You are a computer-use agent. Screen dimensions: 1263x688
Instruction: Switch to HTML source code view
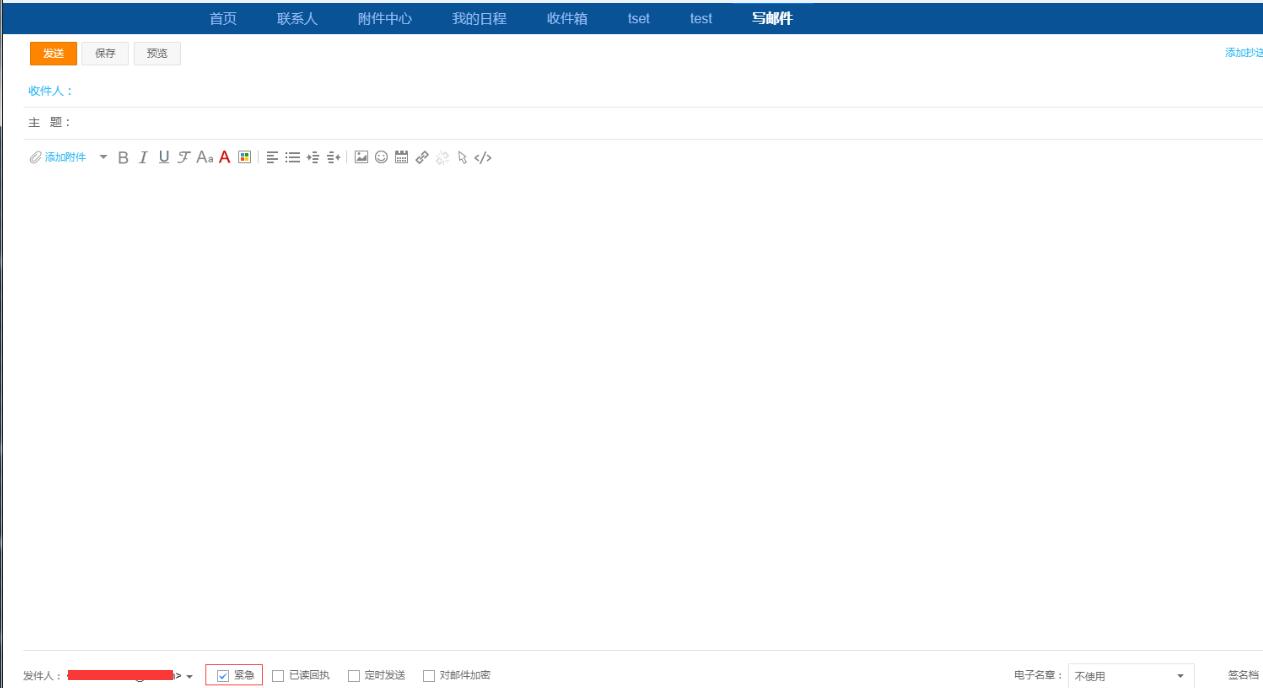(x=483, y=157)
